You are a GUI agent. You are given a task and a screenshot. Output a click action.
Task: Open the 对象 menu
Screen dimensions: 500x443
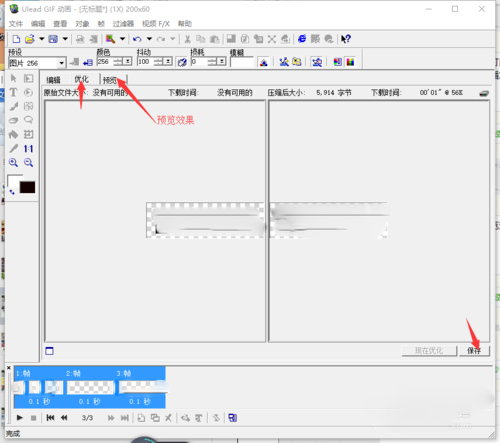82,24
